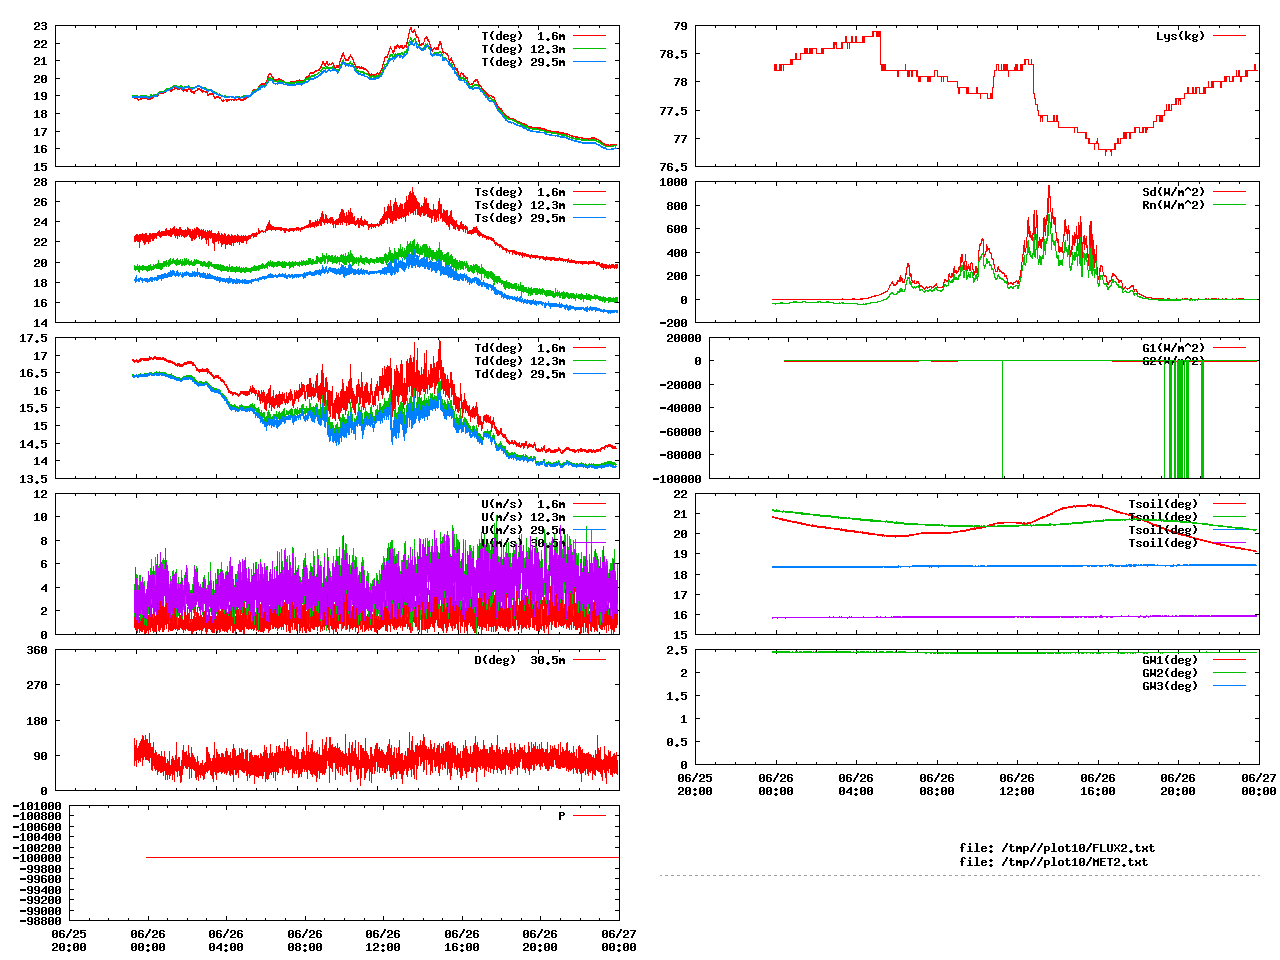
Task: Click the "U(m/s) 1.6m" legend entry
Action: (523, 504)
